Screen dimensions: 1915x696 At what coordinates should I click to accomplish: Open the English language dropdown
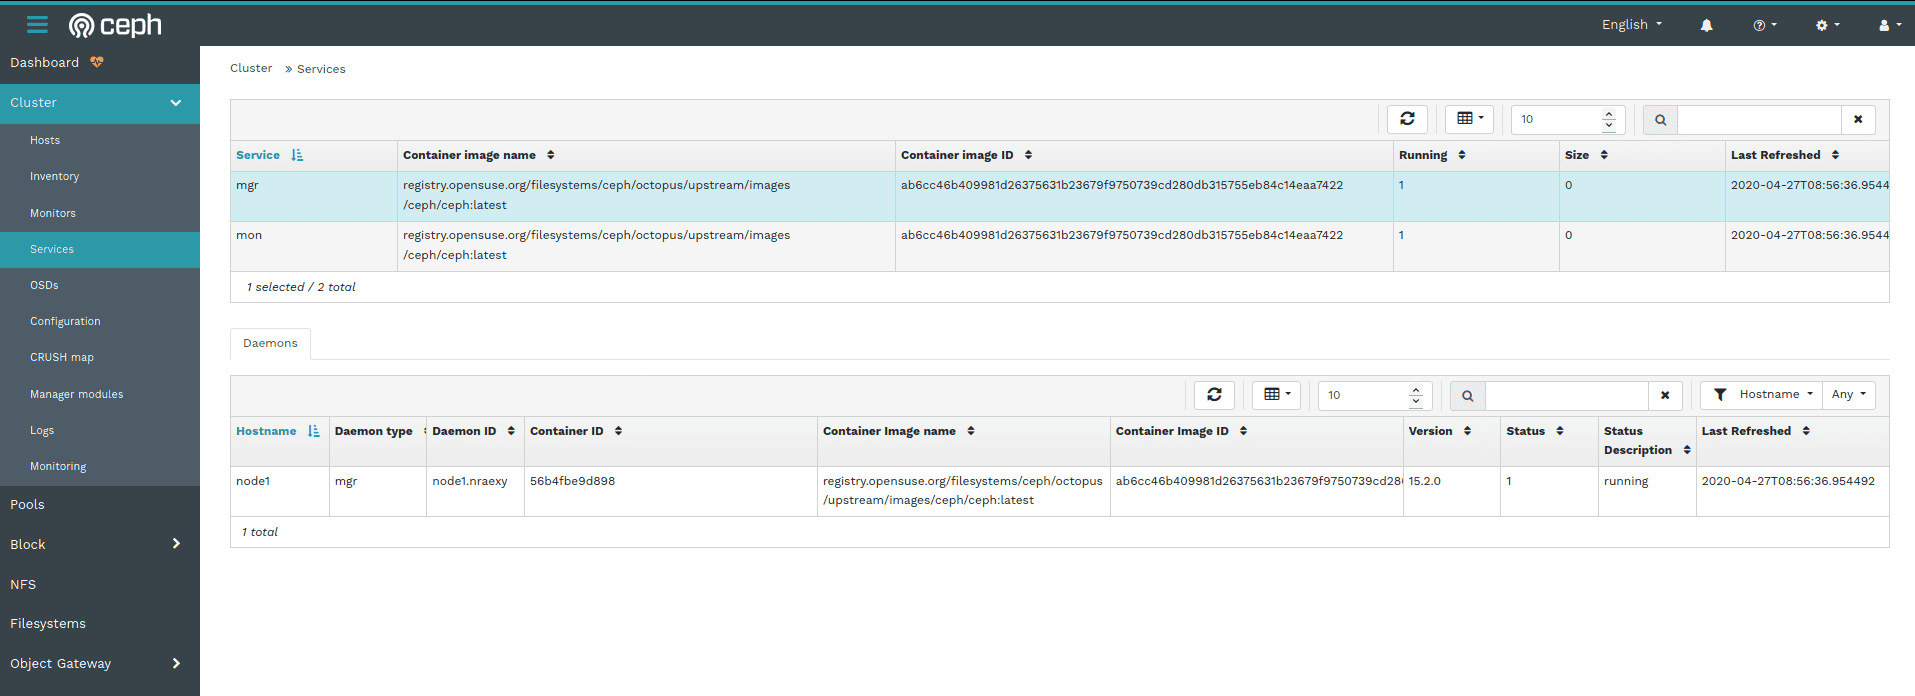tap(1631, 25)
